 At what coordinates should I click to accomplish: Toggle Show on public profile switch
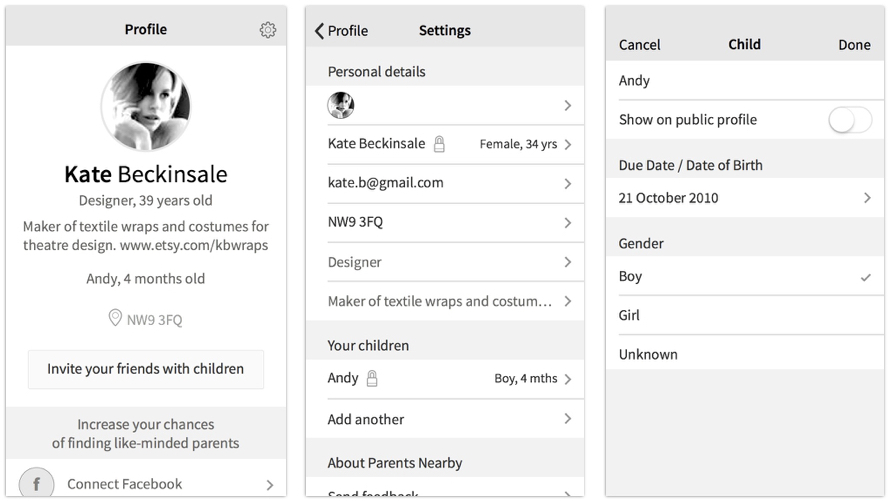coord(849,120)
